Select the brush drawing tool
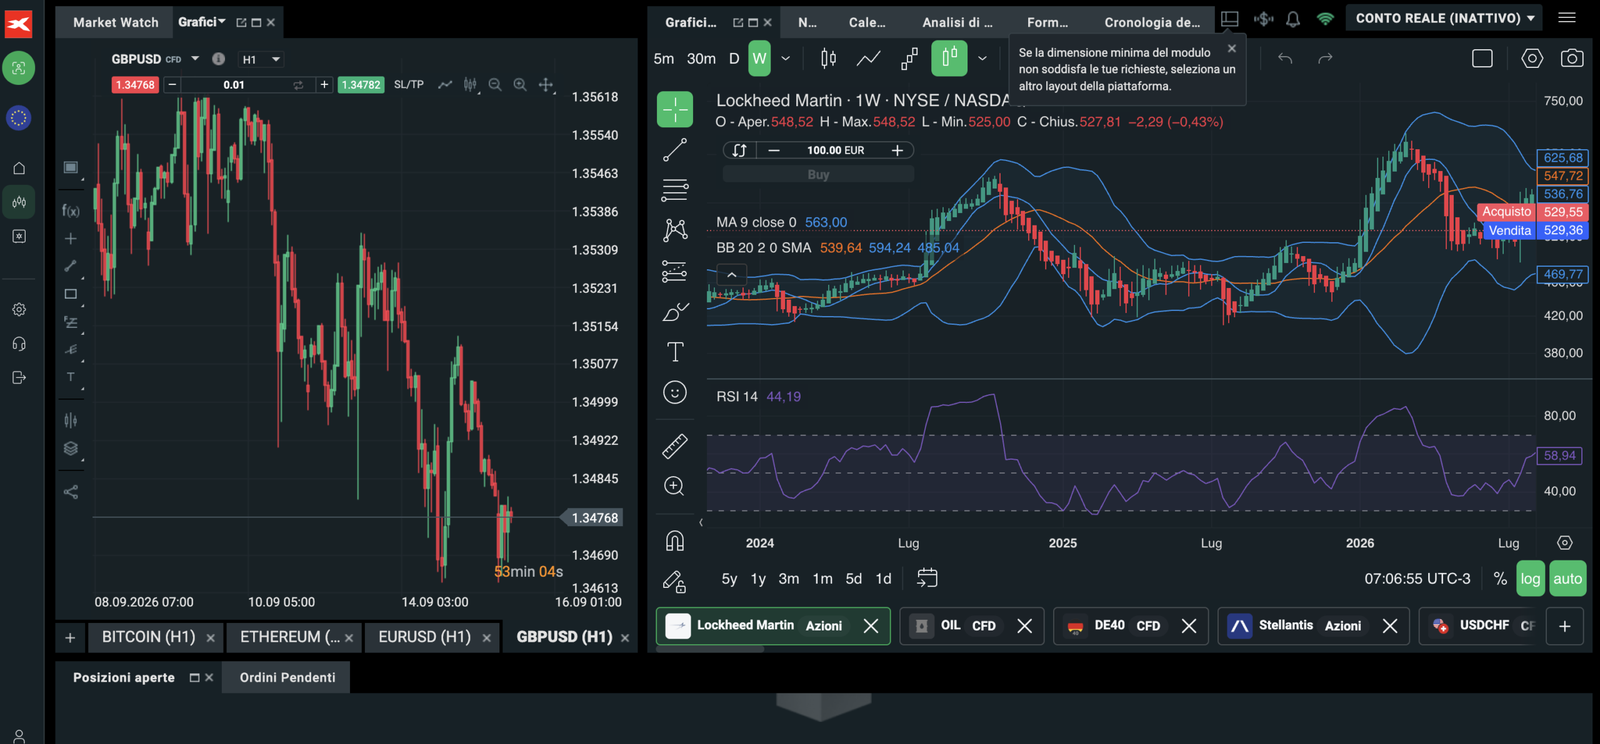 coord(675,312)
